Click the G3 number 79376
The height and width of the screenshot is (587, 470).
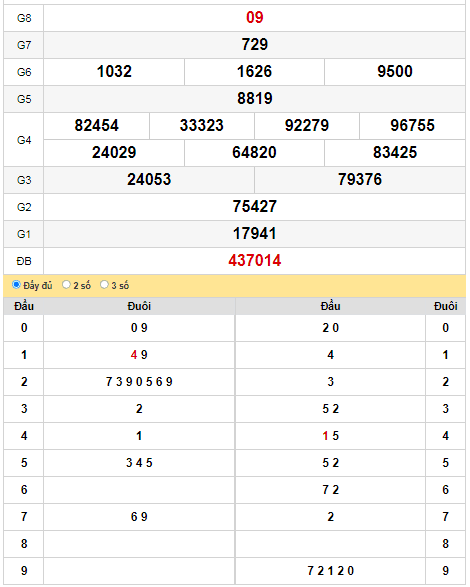[360, 179]
